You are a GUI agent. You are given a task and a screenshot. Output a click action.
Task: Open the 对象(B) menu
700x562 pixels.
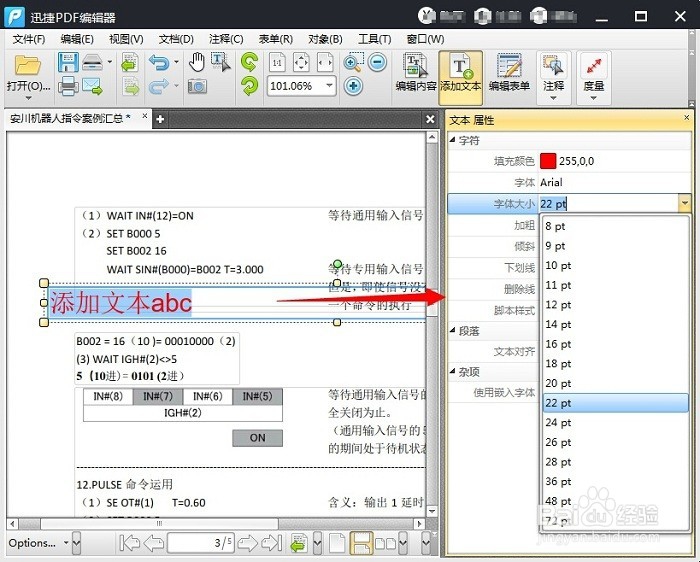coord(325,39)
